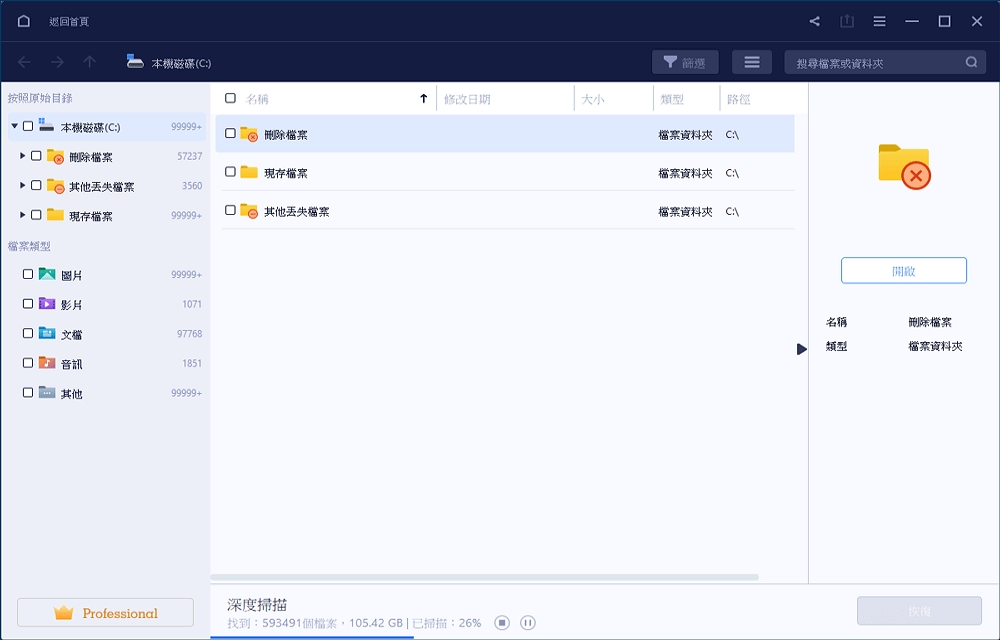The width and height of the screenshot is (1000, 640).
Task: Click the 影片 video type icon
Action: pyautogui.click(x=47, y=303)
